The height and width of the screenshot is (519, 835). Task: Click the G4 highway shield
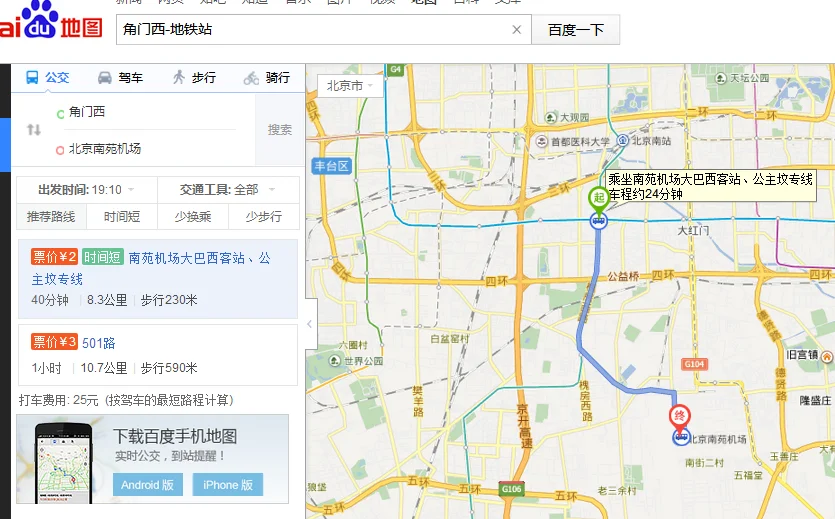395,70
